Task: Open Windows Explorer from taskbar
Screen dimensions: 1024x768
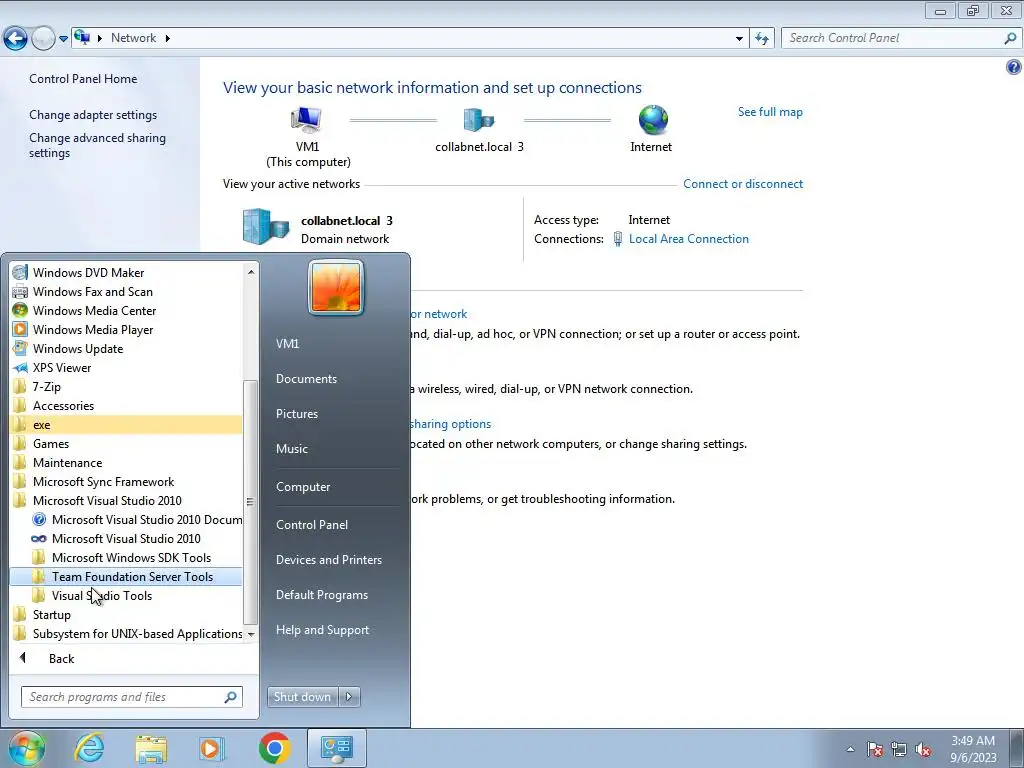Action: (x=151, y=748)
